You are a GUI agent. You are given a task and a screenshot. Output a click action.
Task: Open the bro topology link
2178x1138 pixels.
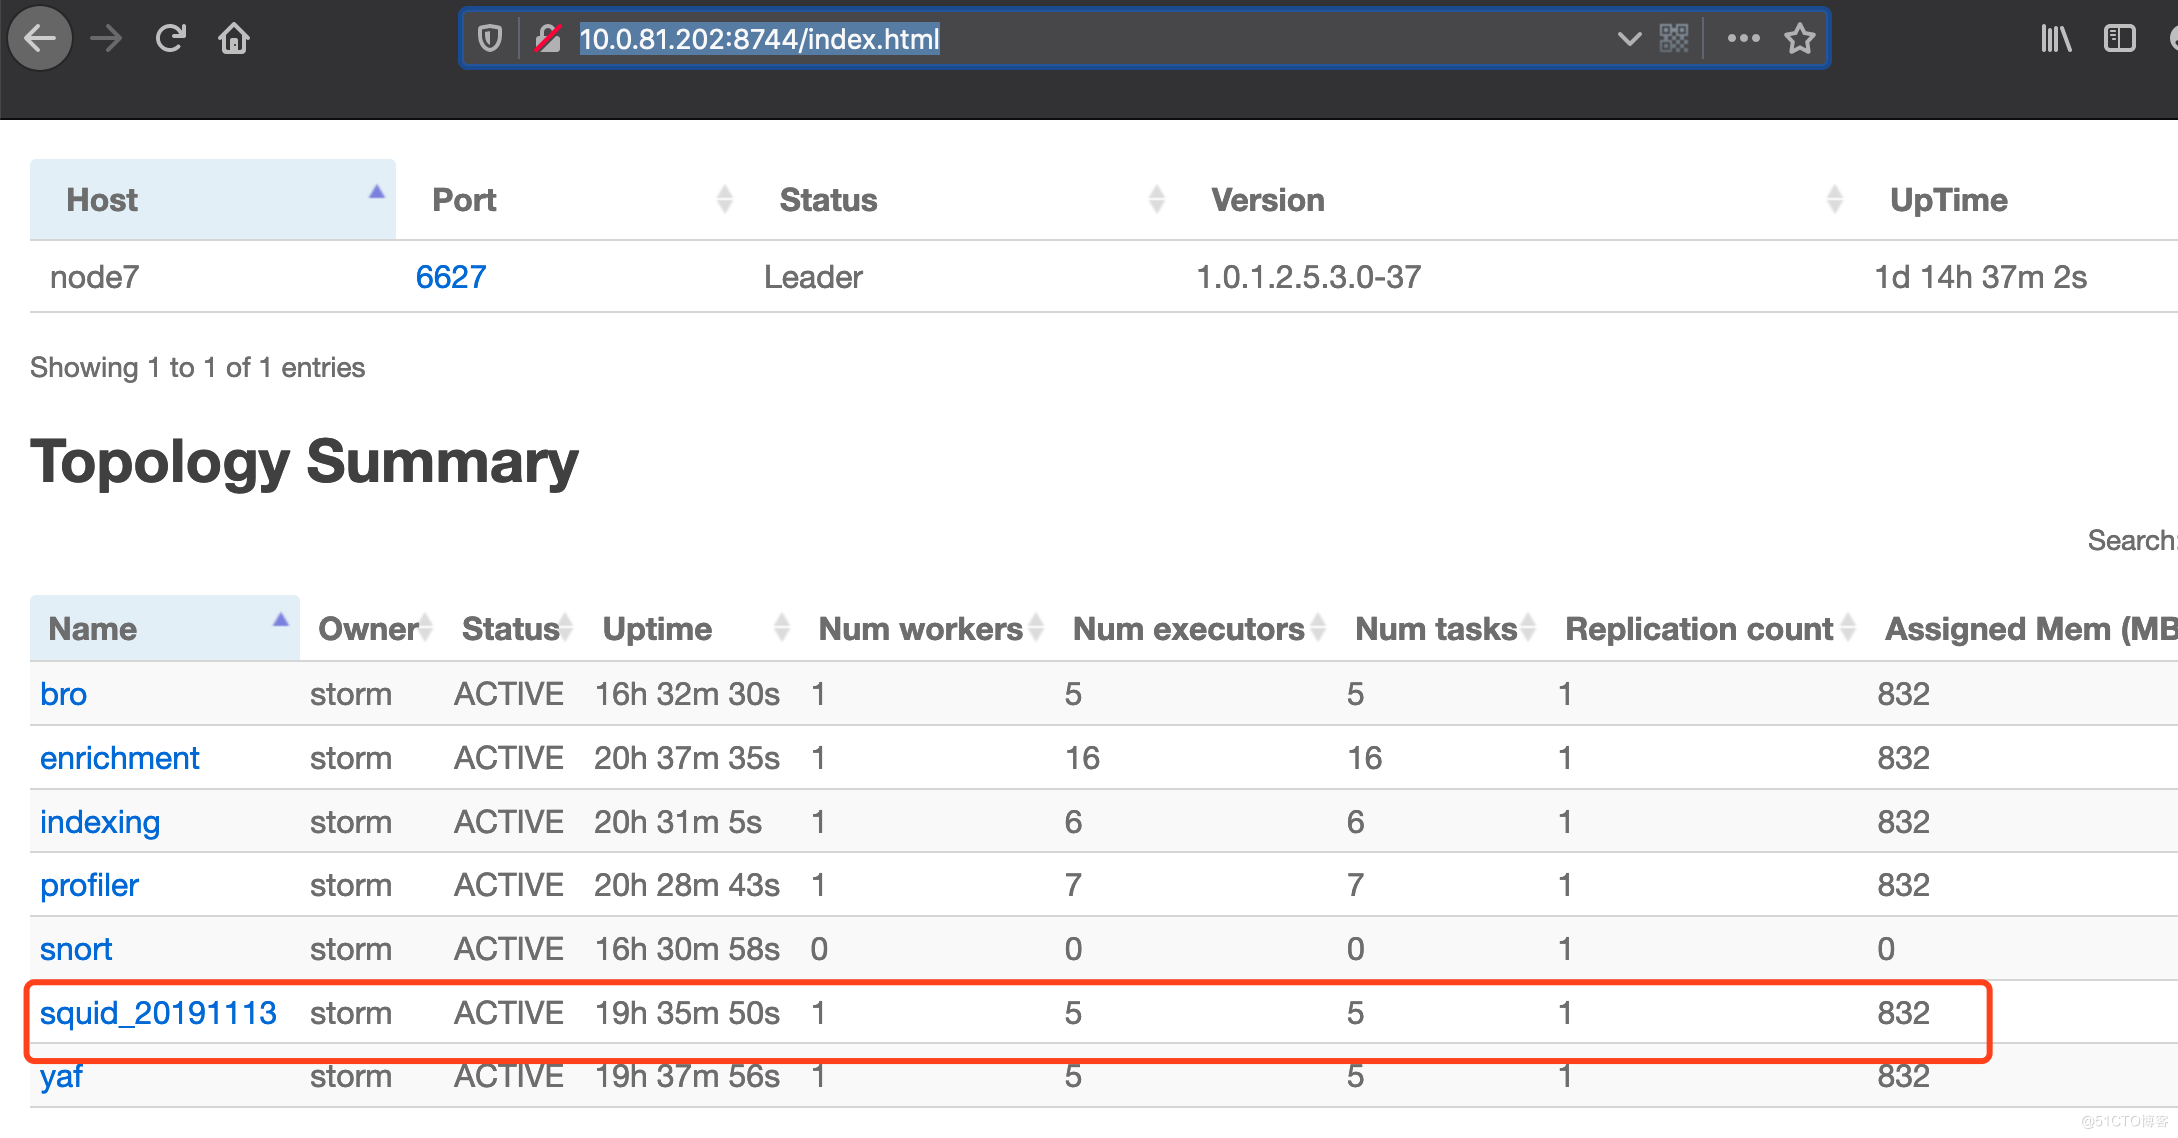pos(63,694)
